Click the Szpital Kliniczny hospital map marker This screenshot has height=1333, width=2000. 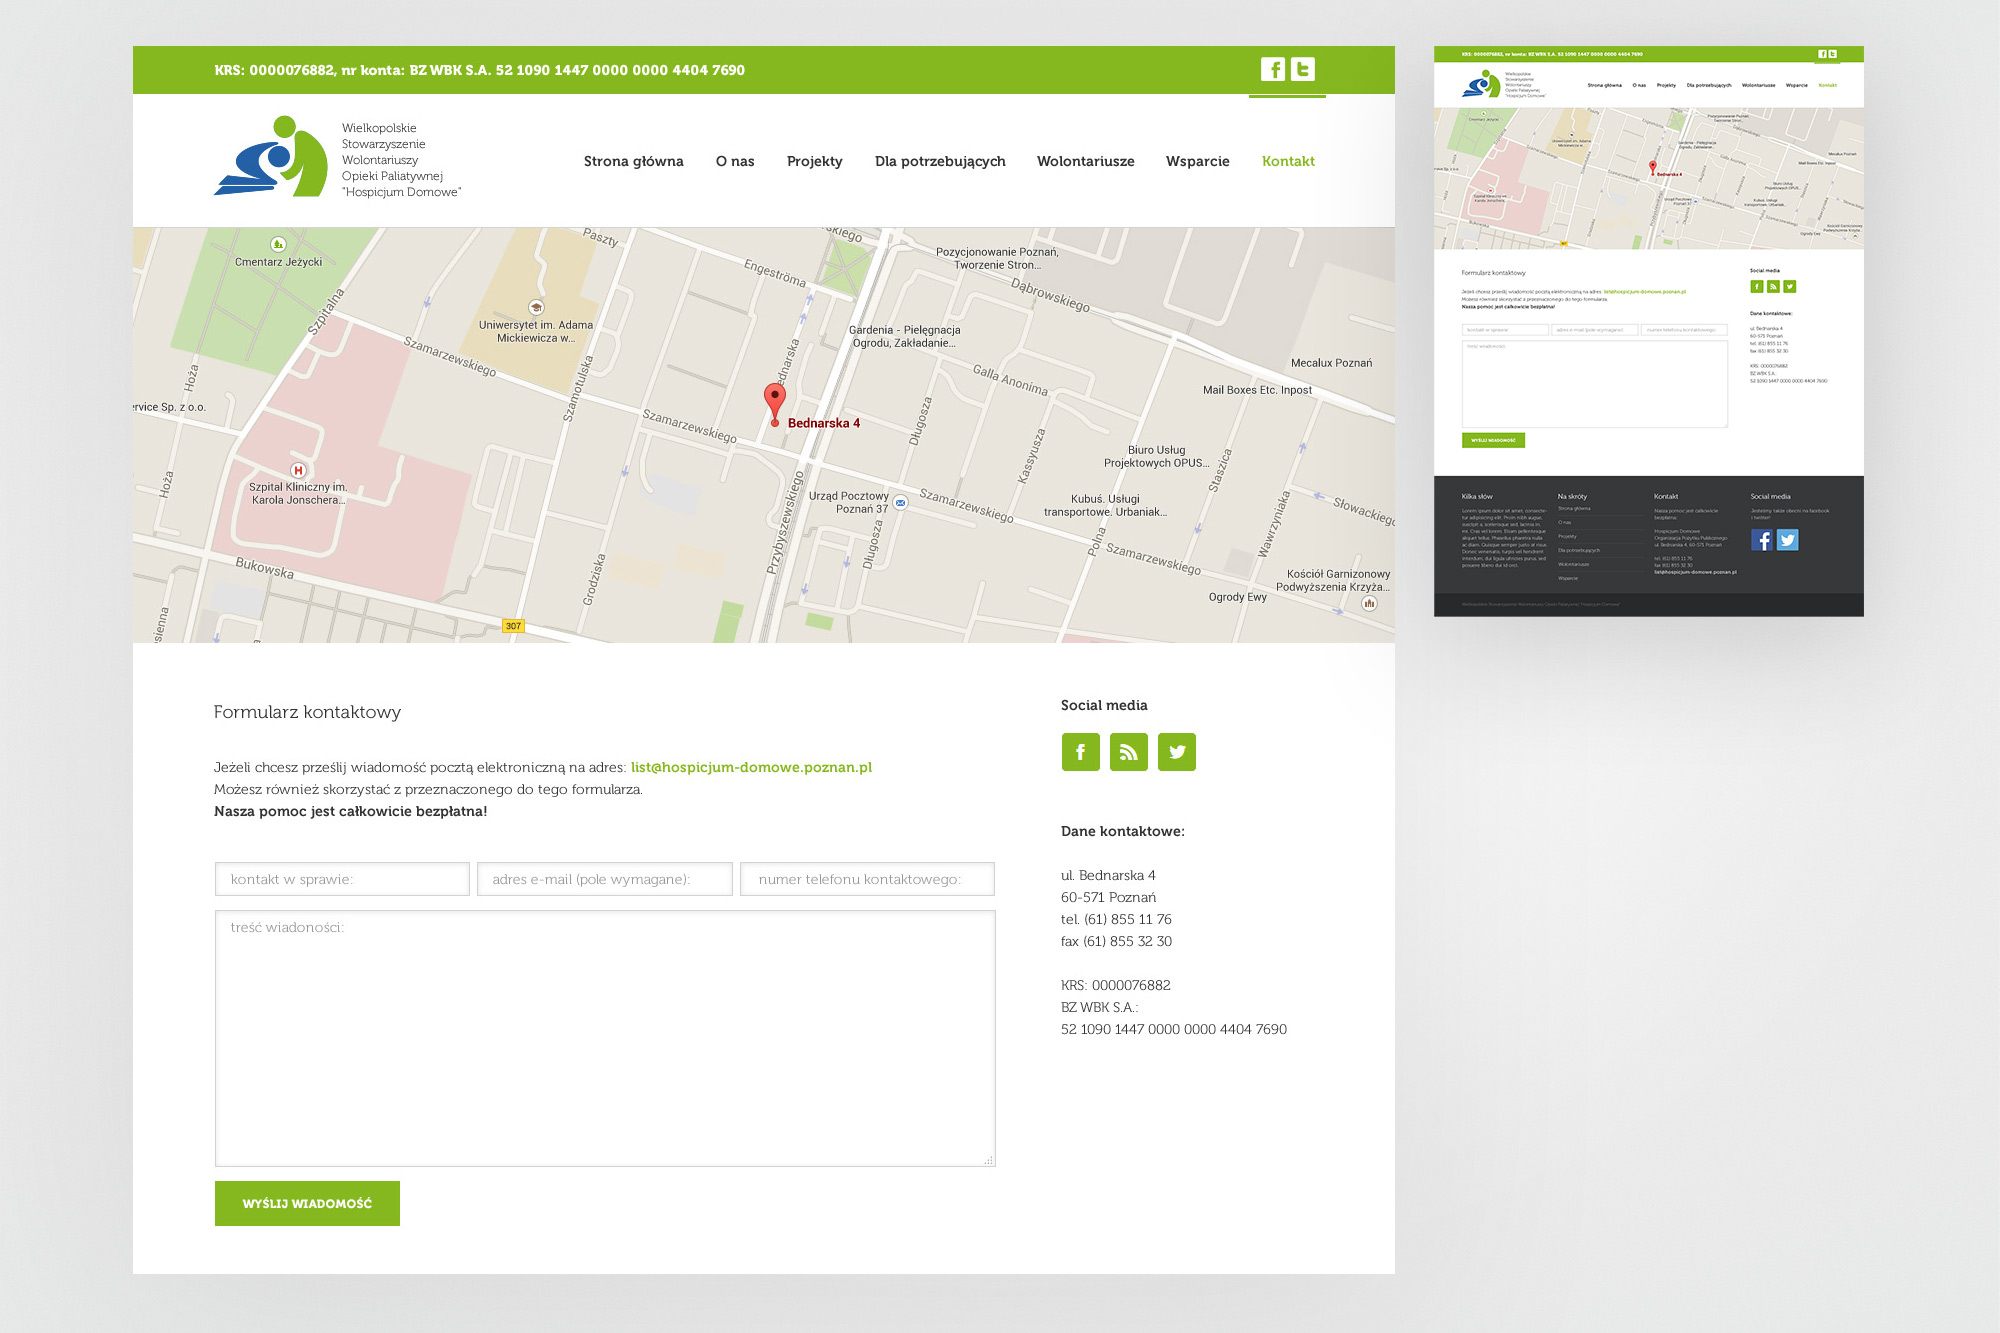298,470
